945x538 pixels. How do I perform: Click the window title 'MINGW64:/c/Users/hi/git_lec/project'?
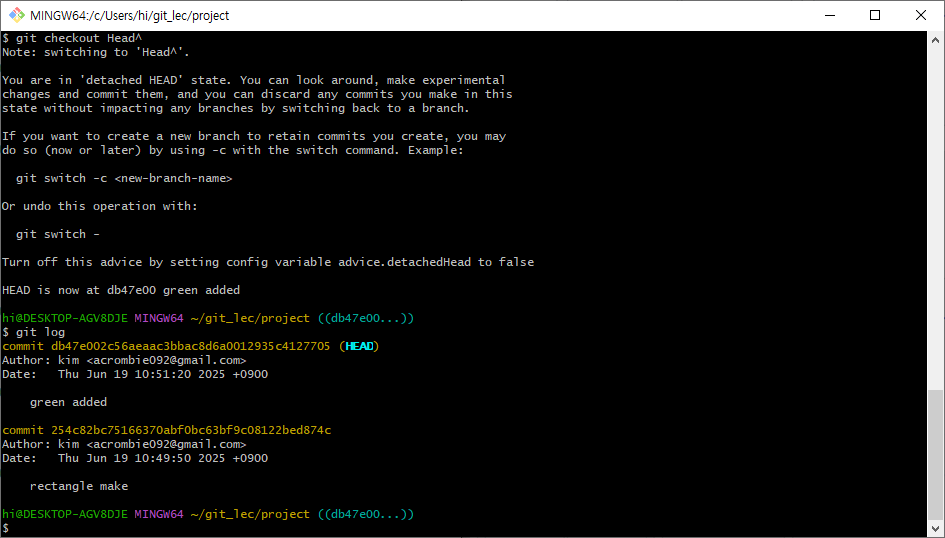(129, 16)
